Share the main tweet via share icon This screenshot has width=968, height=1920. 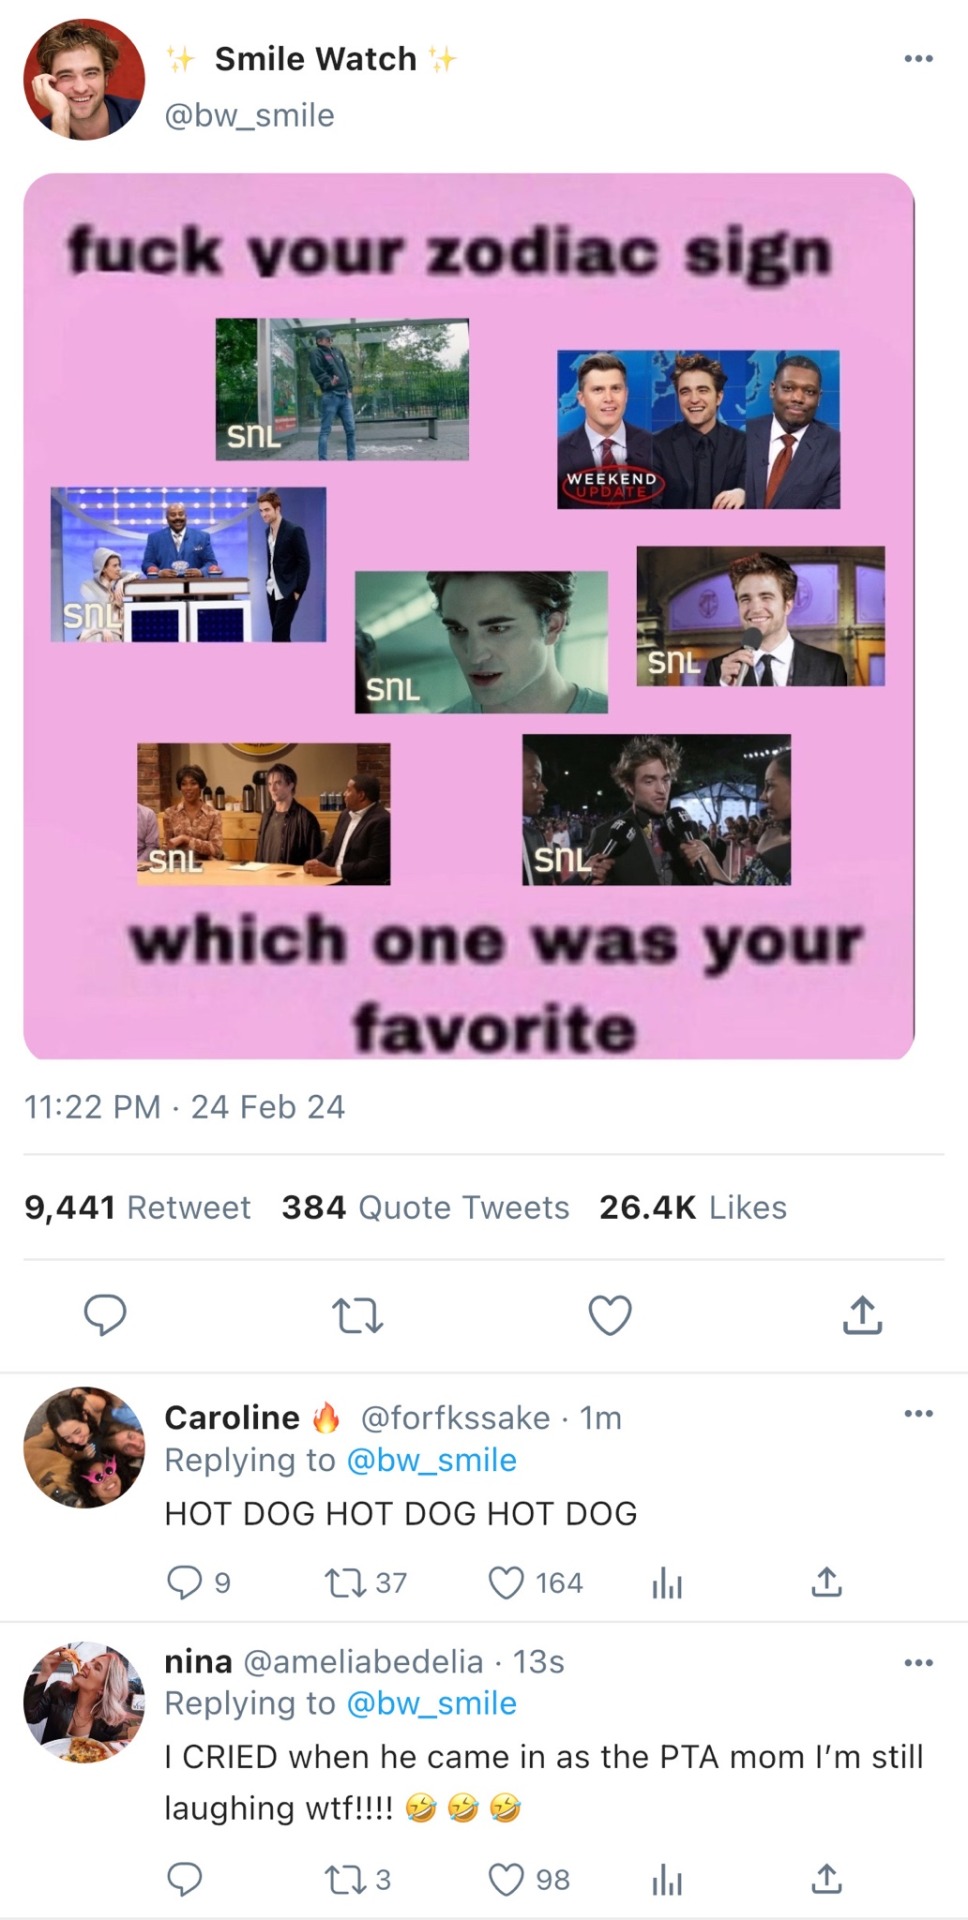pyautogui.click(x=862, y=1315)
